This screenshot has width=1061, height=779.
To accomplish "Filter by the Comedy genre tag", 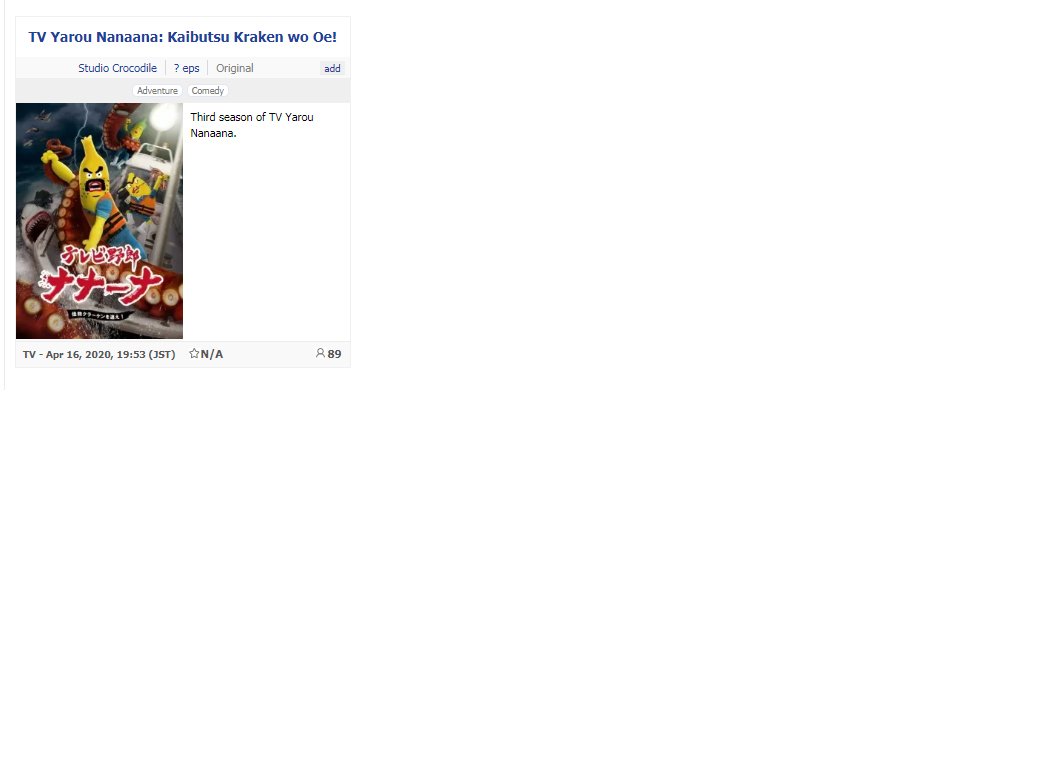I will (208, 91).
